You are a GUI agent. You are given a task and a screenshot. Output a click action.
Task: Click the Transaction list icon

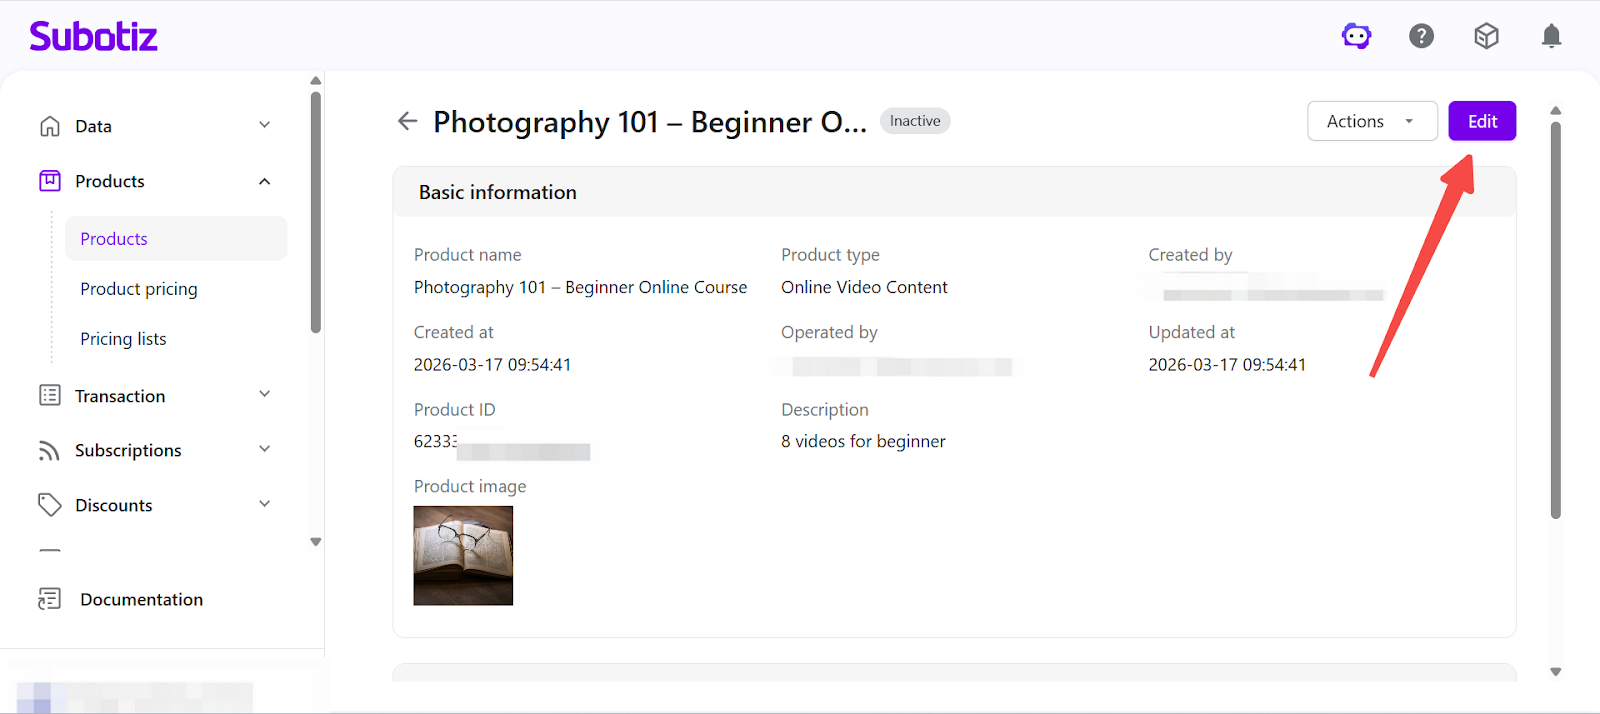tap(50, 396)
